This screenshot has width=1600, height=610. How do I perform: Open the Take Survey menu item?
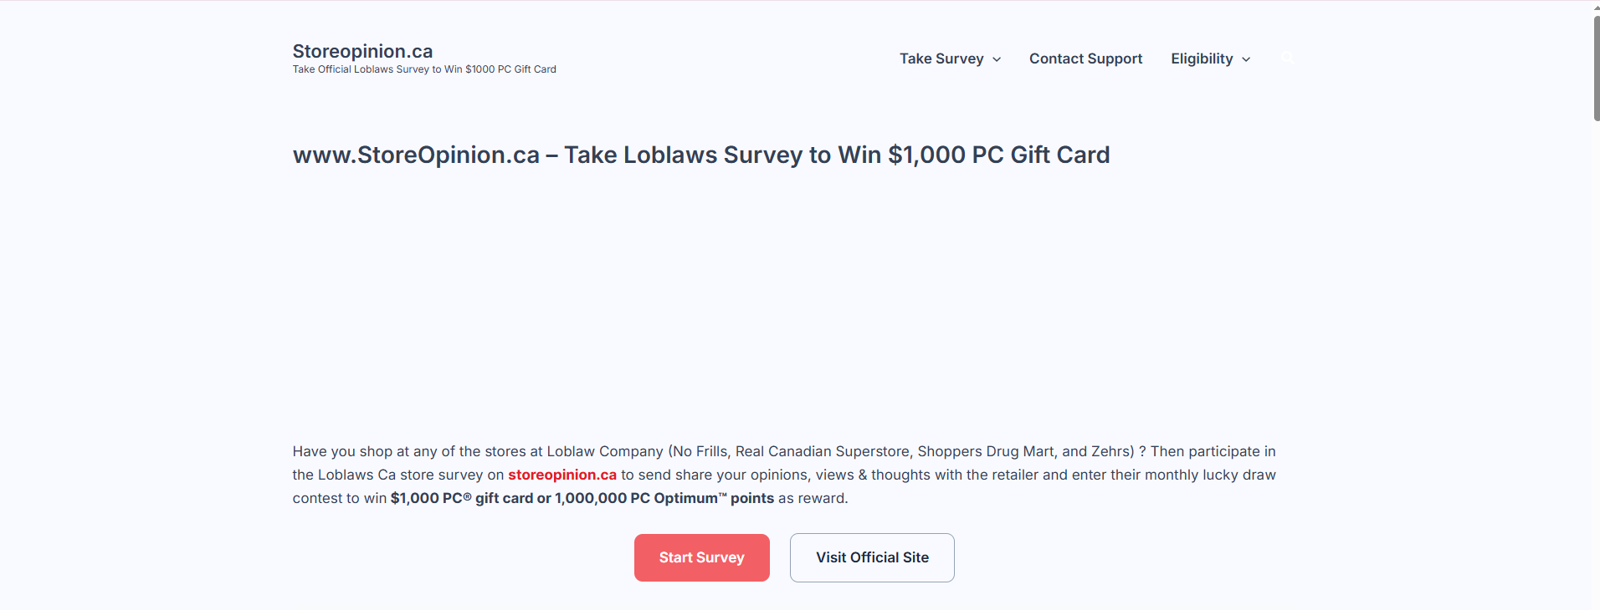pos(941,59)
